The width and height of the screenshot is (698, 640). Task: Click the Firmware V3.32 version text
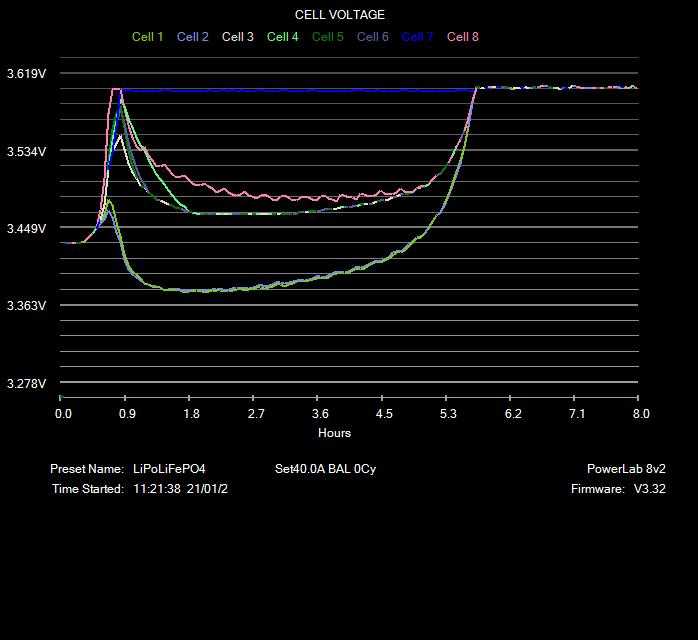(x=612, y=489)
